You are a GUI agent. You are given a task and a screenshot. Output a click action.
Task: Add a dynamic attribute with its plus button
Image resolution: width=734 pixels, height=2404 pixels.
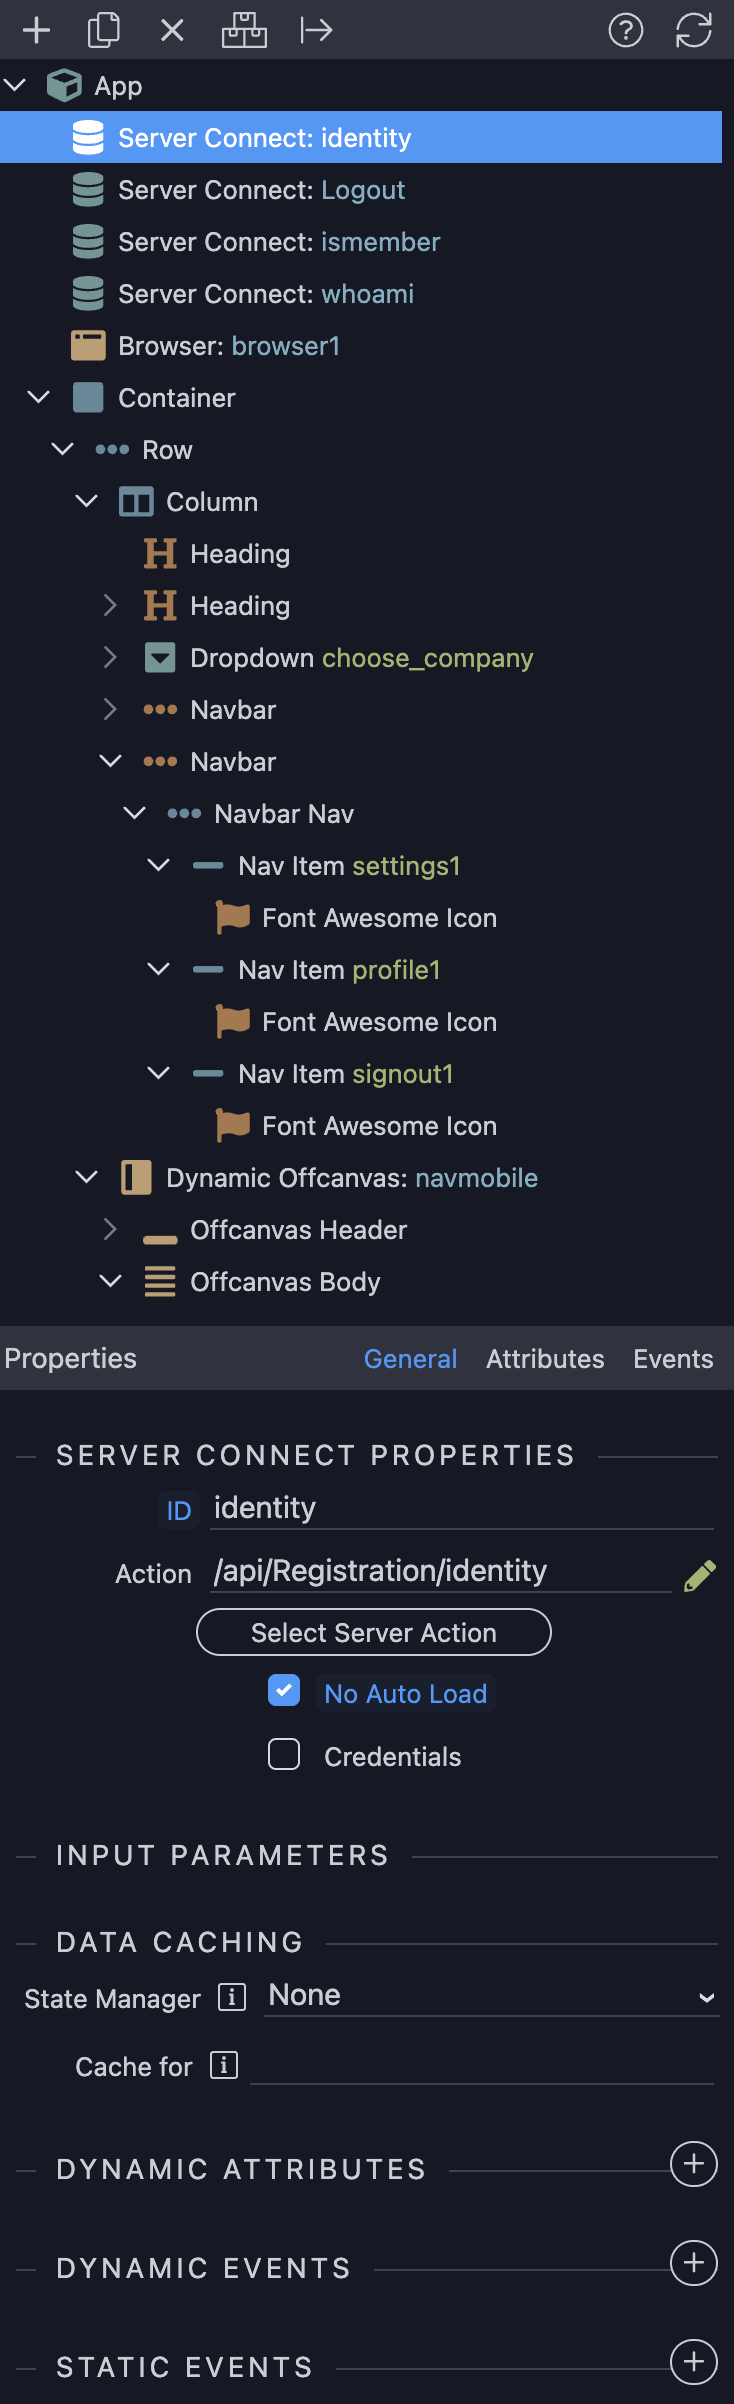(694, 2164)
